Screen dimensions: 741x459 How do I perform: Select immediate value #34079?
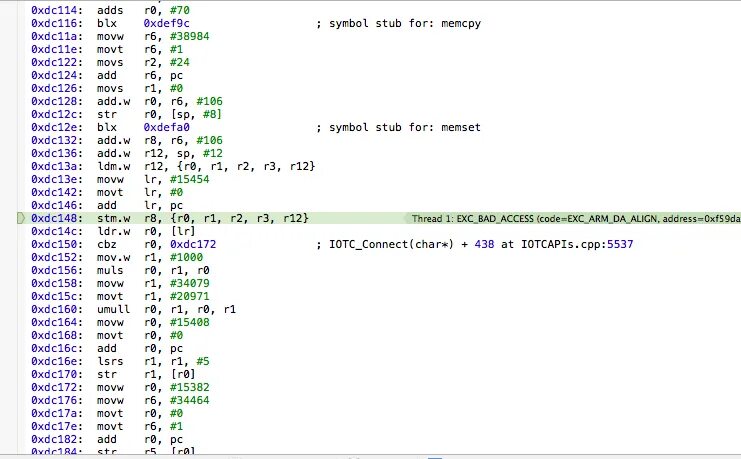click(x=190, y=283)
